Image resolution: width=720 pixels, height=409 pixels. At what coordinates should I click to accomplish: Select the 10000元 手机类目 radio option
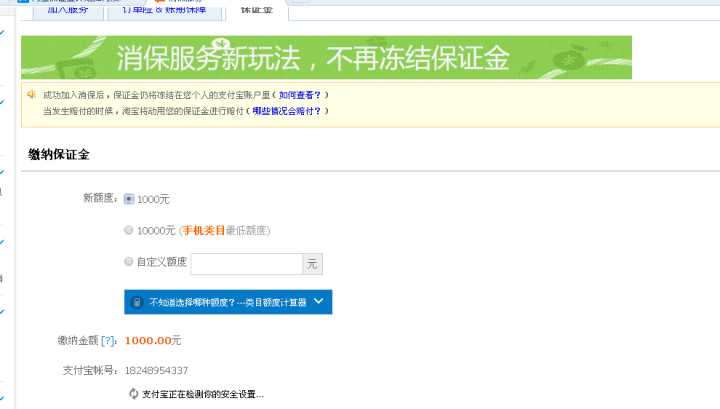129,230
